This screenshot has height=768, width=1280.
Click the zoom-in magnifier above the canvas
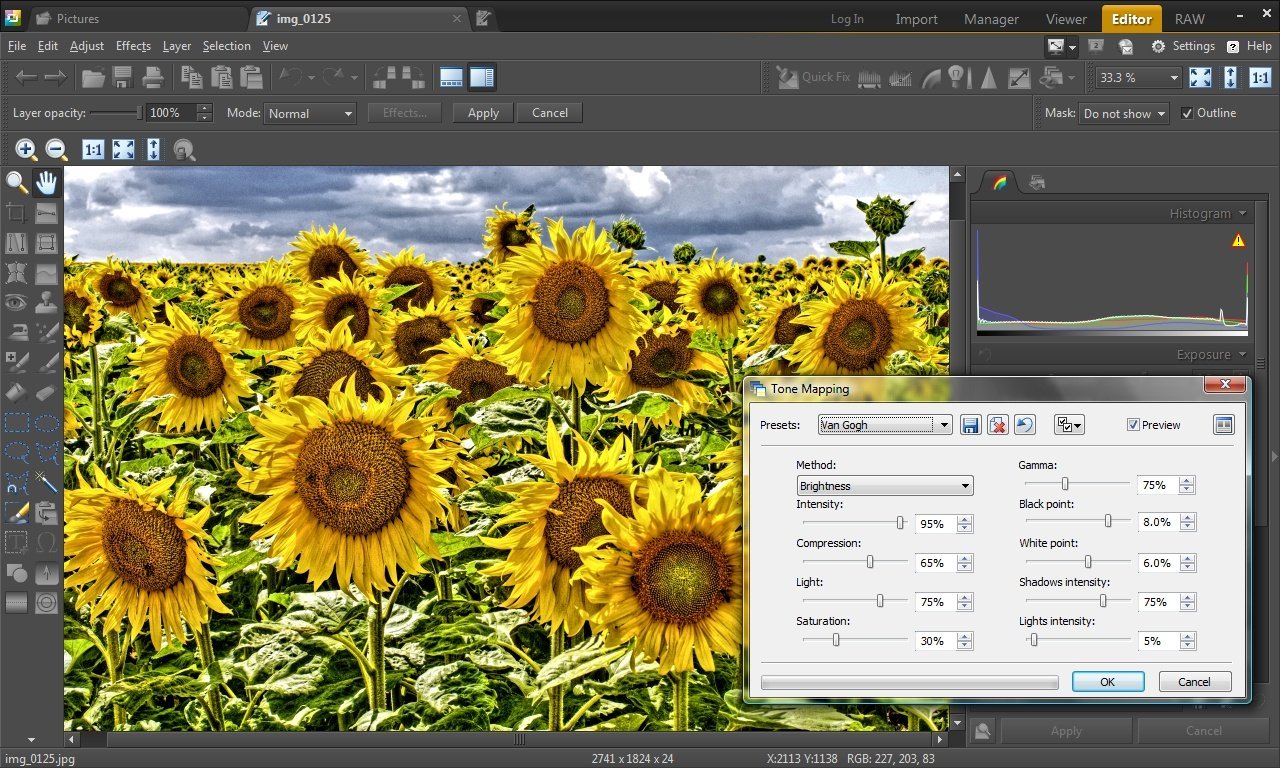pyautogui.click(x=26, y=150)
